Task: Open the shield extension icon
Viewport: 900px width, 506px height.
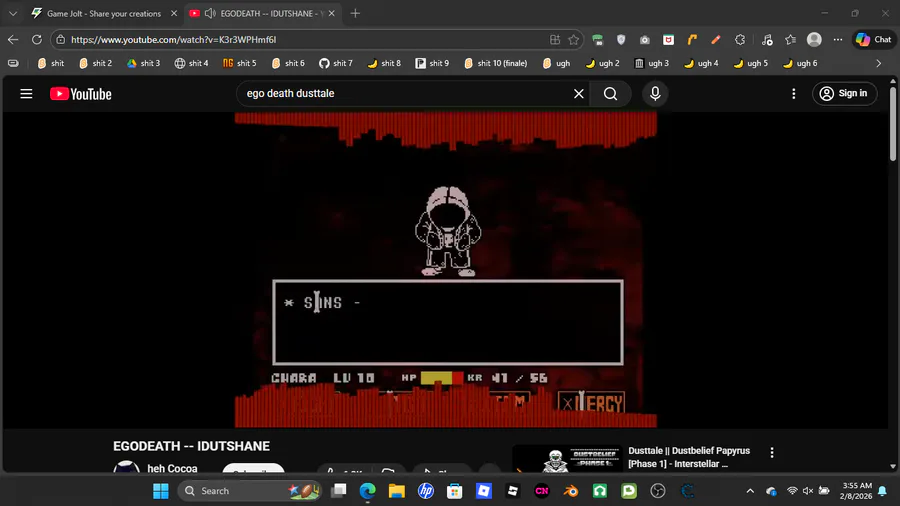Action: (x=621, y=40)
